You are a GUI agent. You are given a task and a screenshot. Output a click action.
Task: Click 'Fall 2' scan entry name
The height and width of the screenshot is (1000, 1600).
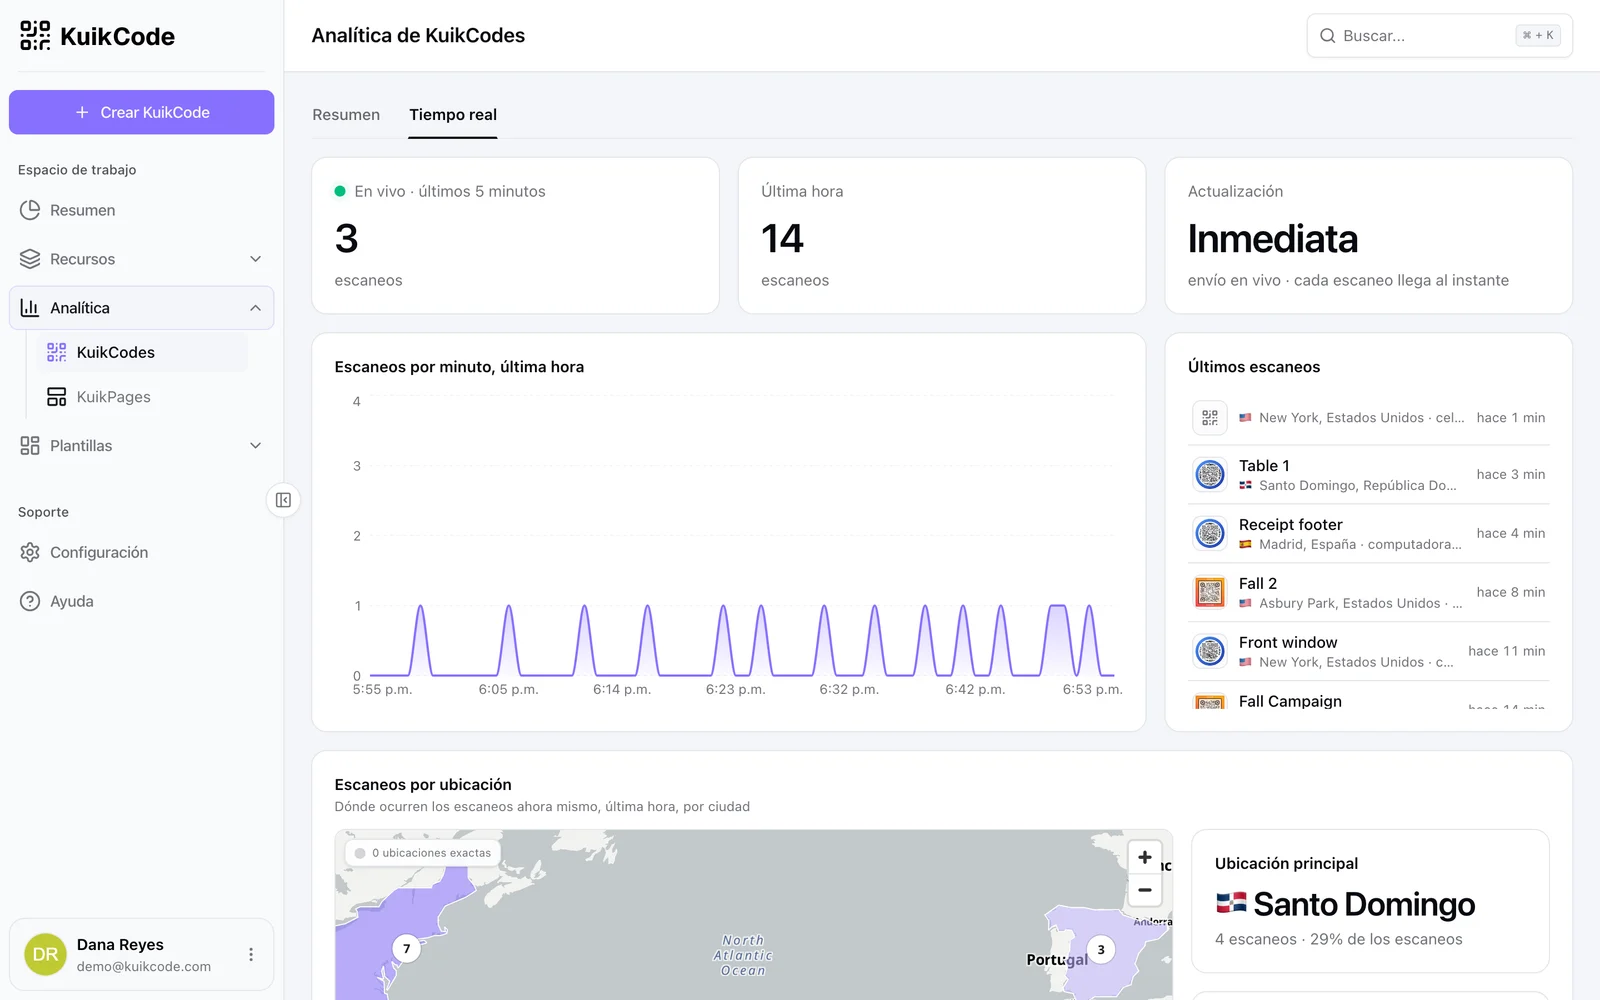click(1258, 584)
